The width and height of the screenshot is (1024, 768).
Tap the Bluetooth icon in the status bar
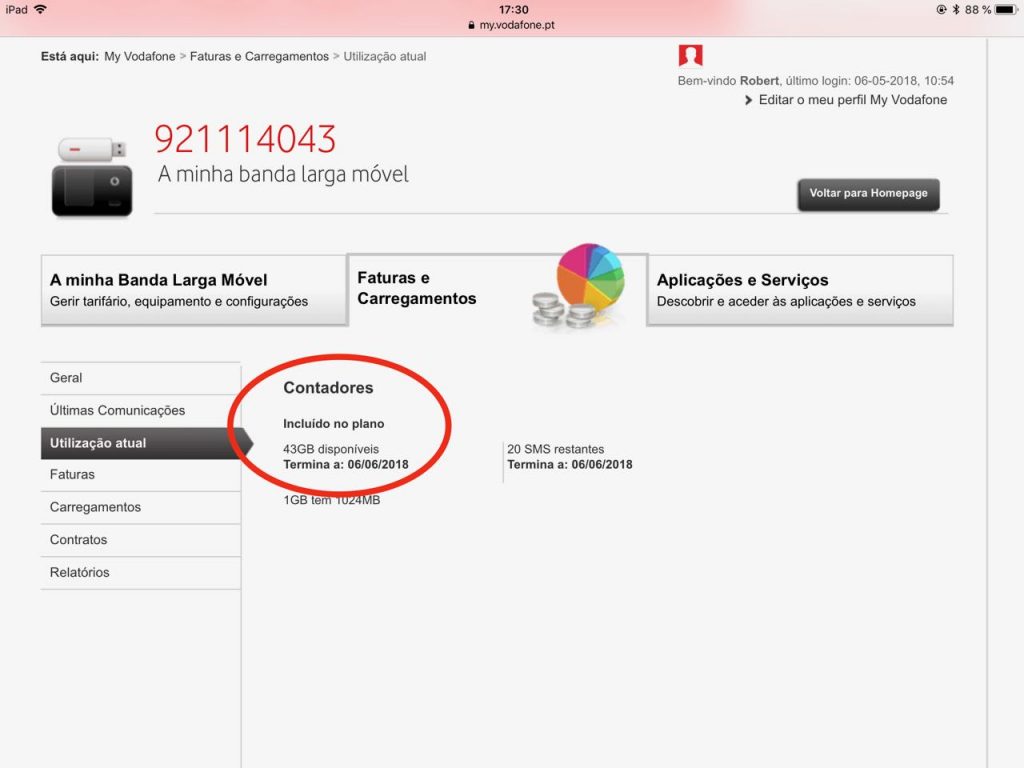point(956,9)
